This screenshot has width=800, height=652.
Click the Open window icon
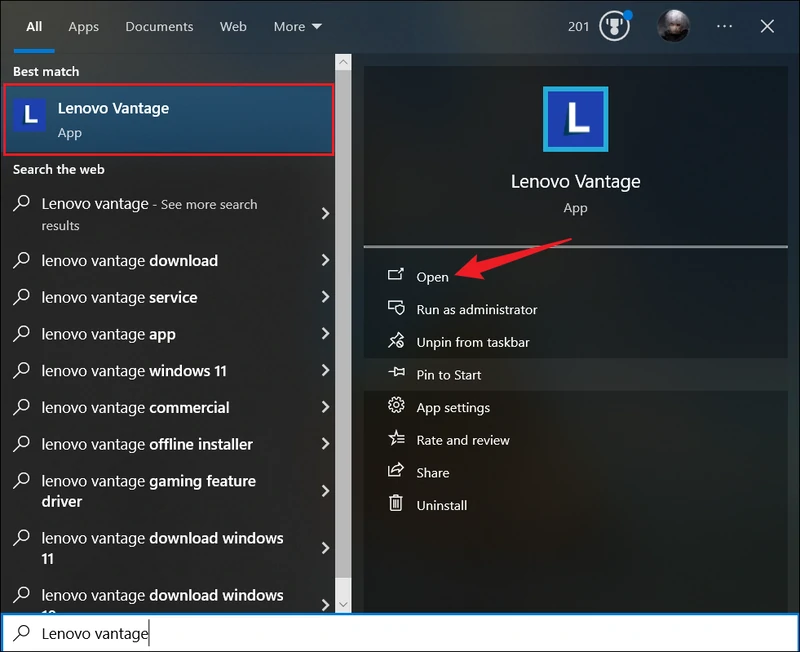point(395,275)
